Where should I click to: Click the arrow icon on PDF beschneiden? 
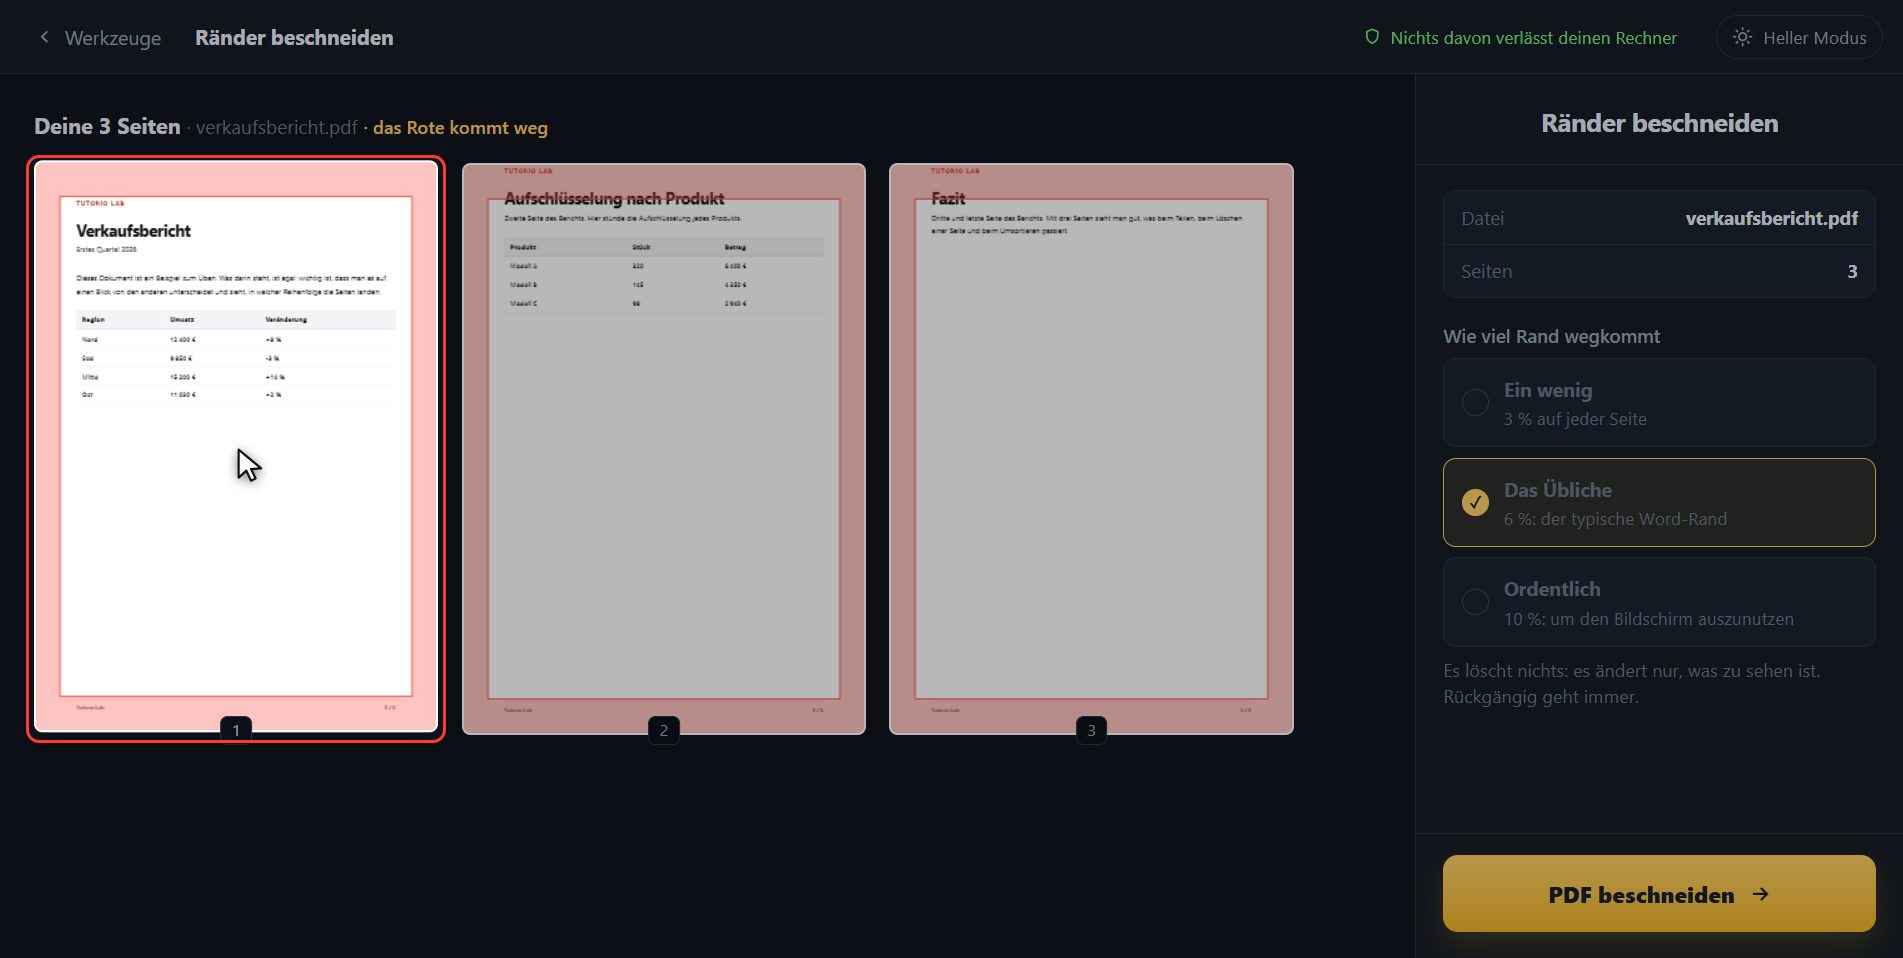click(1761, 894)
